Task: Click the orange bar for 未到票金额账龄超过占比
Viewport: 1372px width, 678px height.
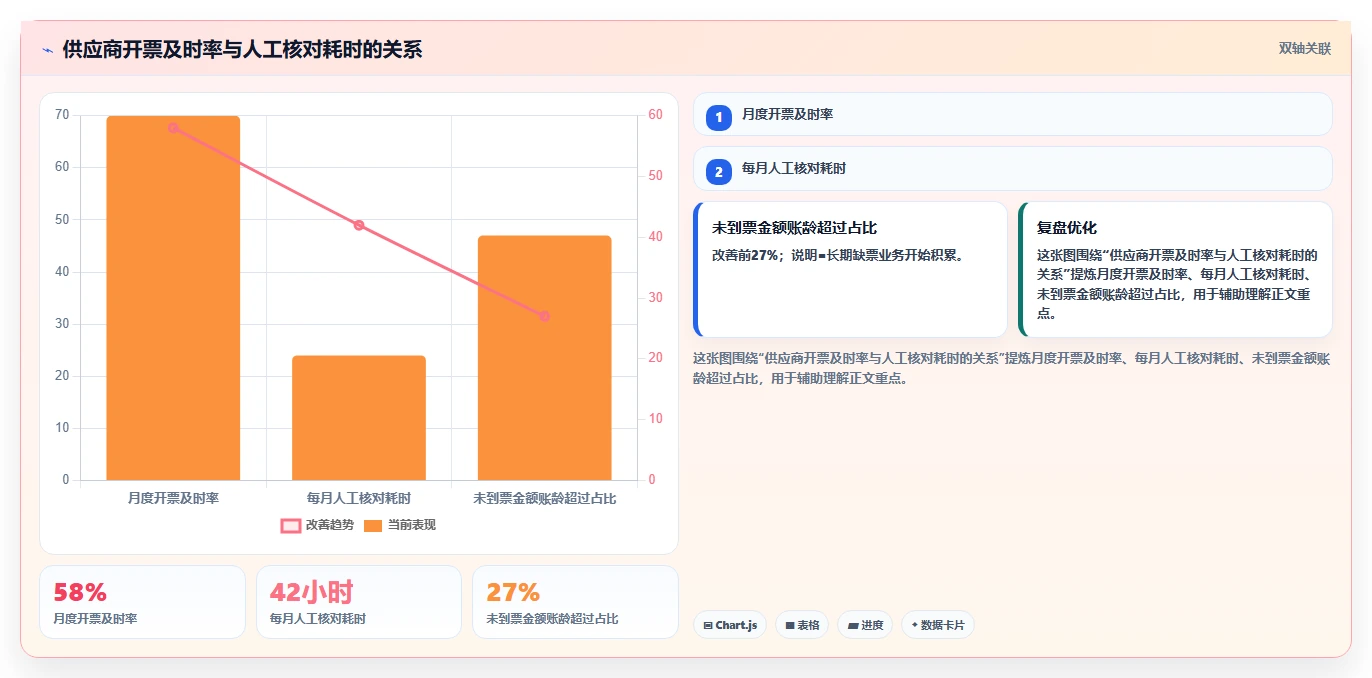Action: (544, 358)
